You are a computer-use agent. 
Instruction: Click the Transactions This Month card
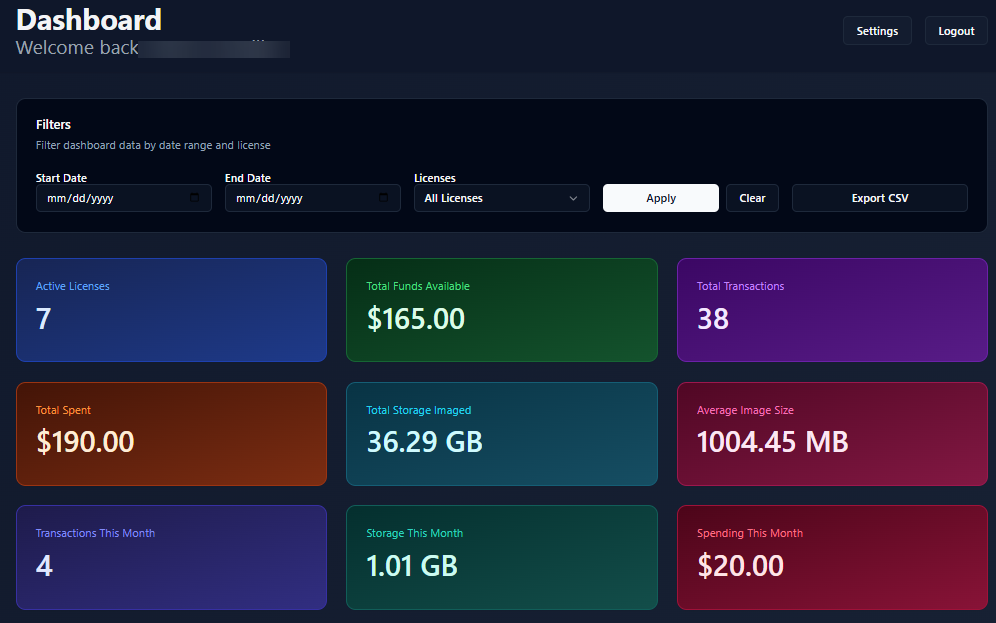171,557
